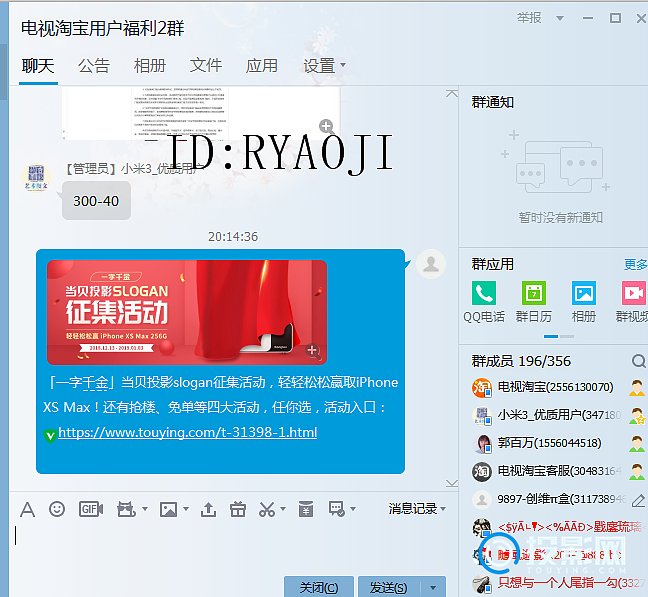Click 小米3_优质用户 avatar in chat

tap(36, 177)
